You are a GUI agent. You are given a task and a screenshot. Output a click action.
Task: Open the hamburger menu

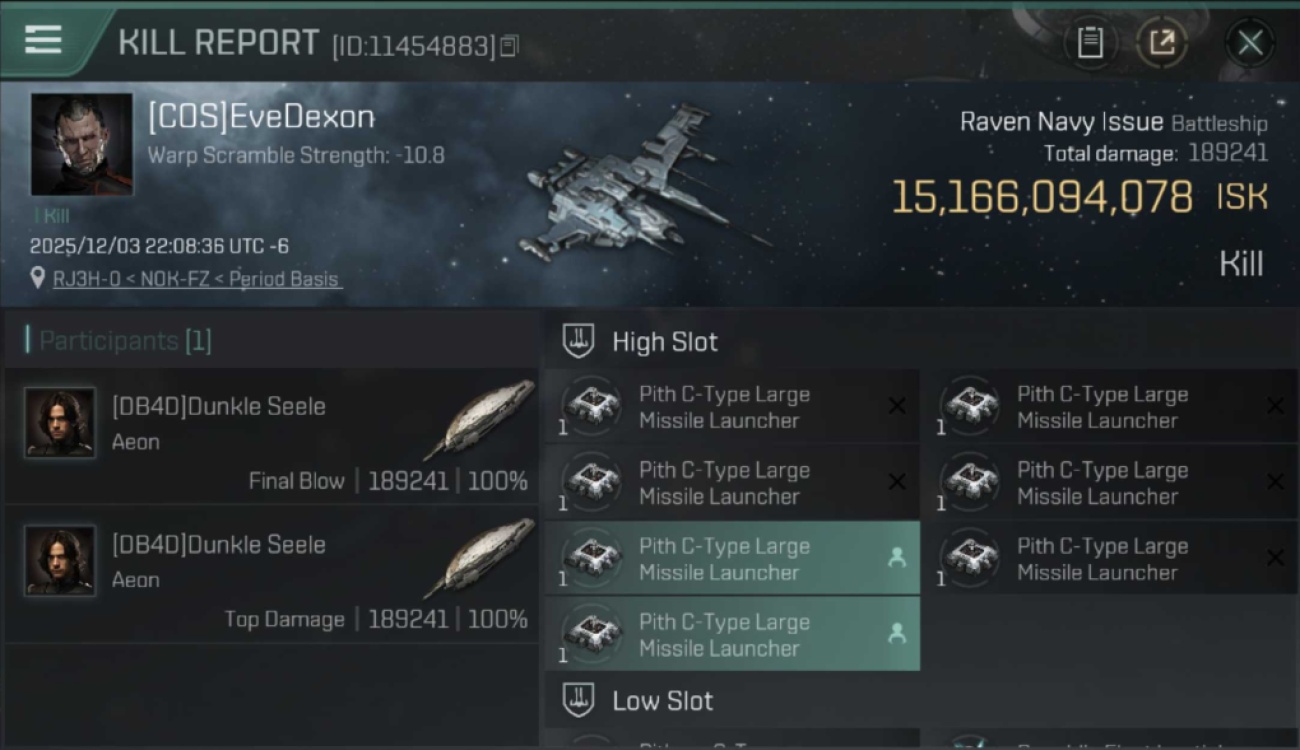43,40
